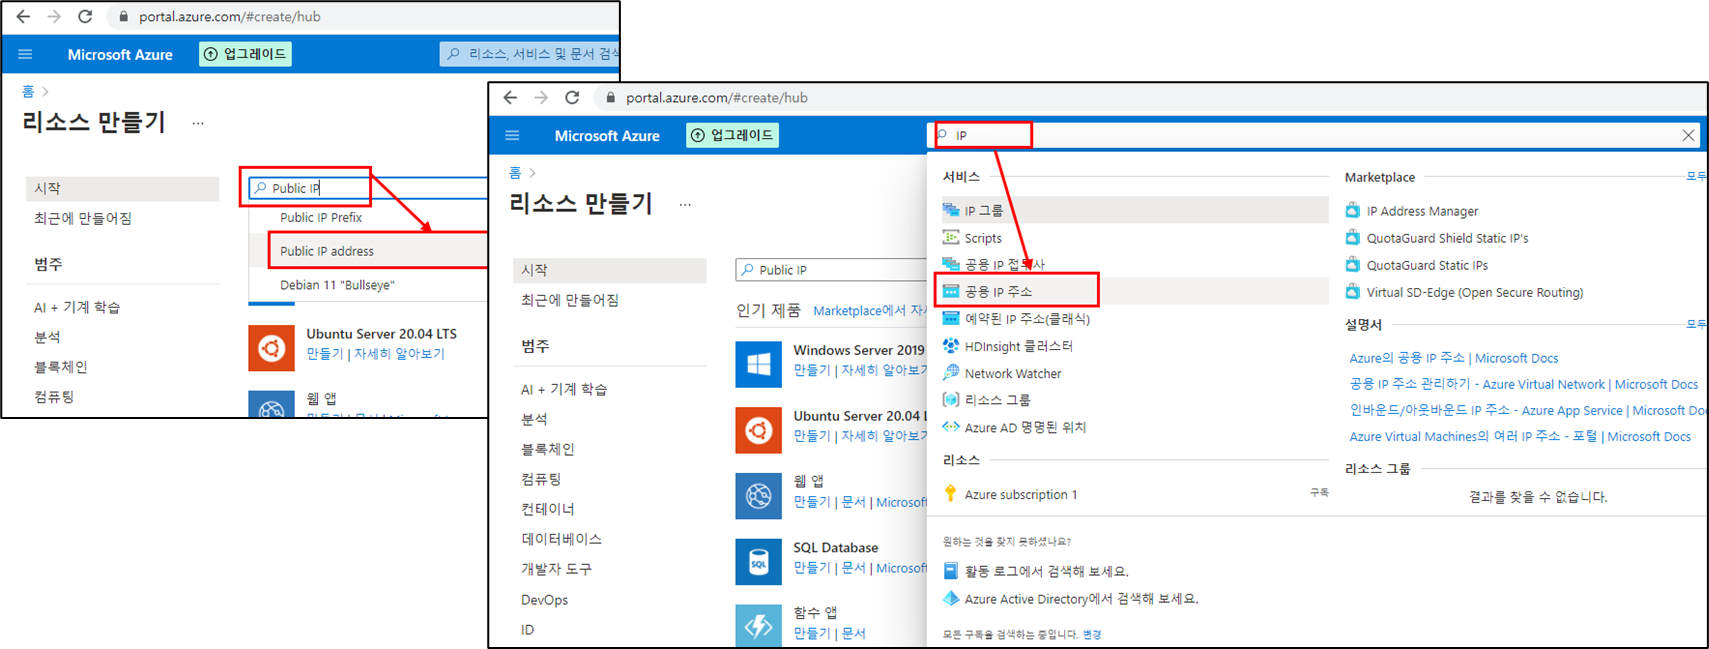Click 활동 로그에서 검색해 보세요

pos(1047,571)
